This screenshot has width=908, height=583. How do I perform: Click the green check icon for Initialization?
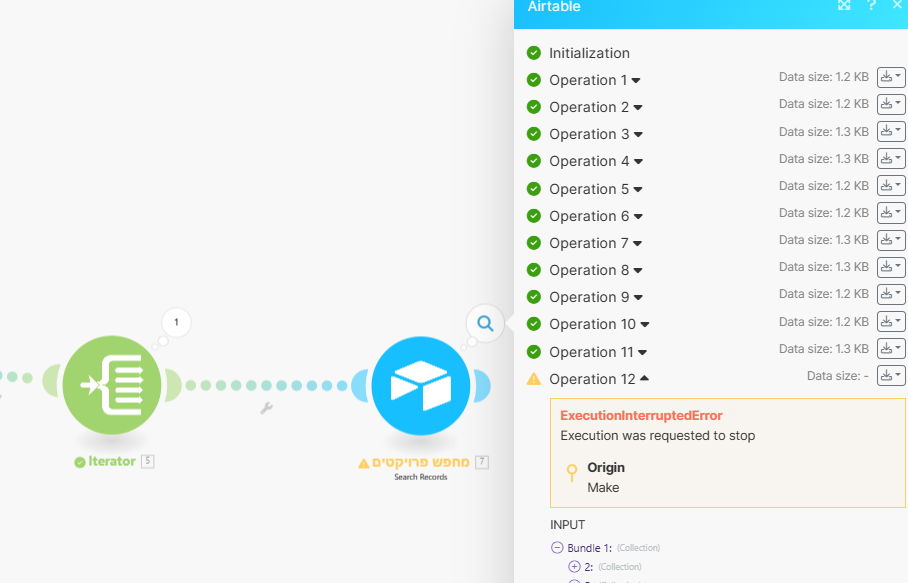point(533,53)
